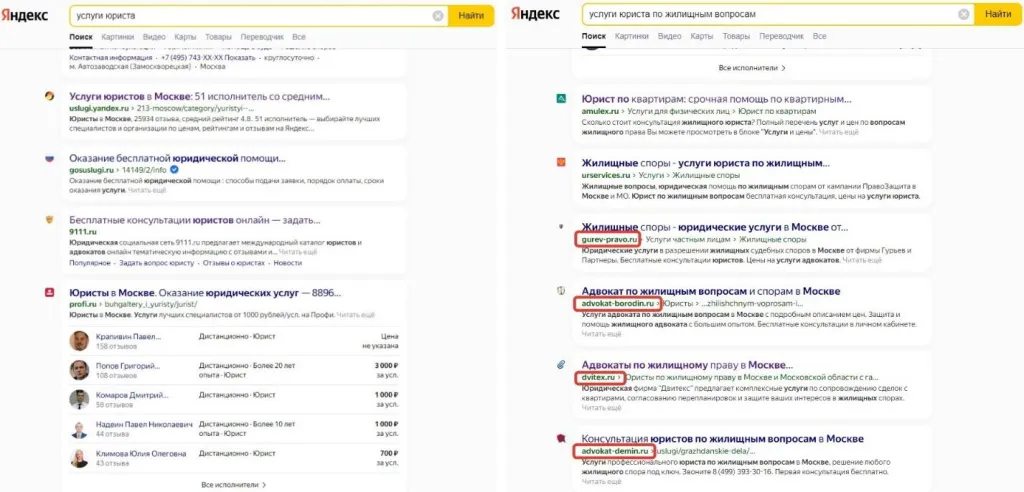
Task: Expand 'Все исполнители' in the right window
Action: (752, 67)
